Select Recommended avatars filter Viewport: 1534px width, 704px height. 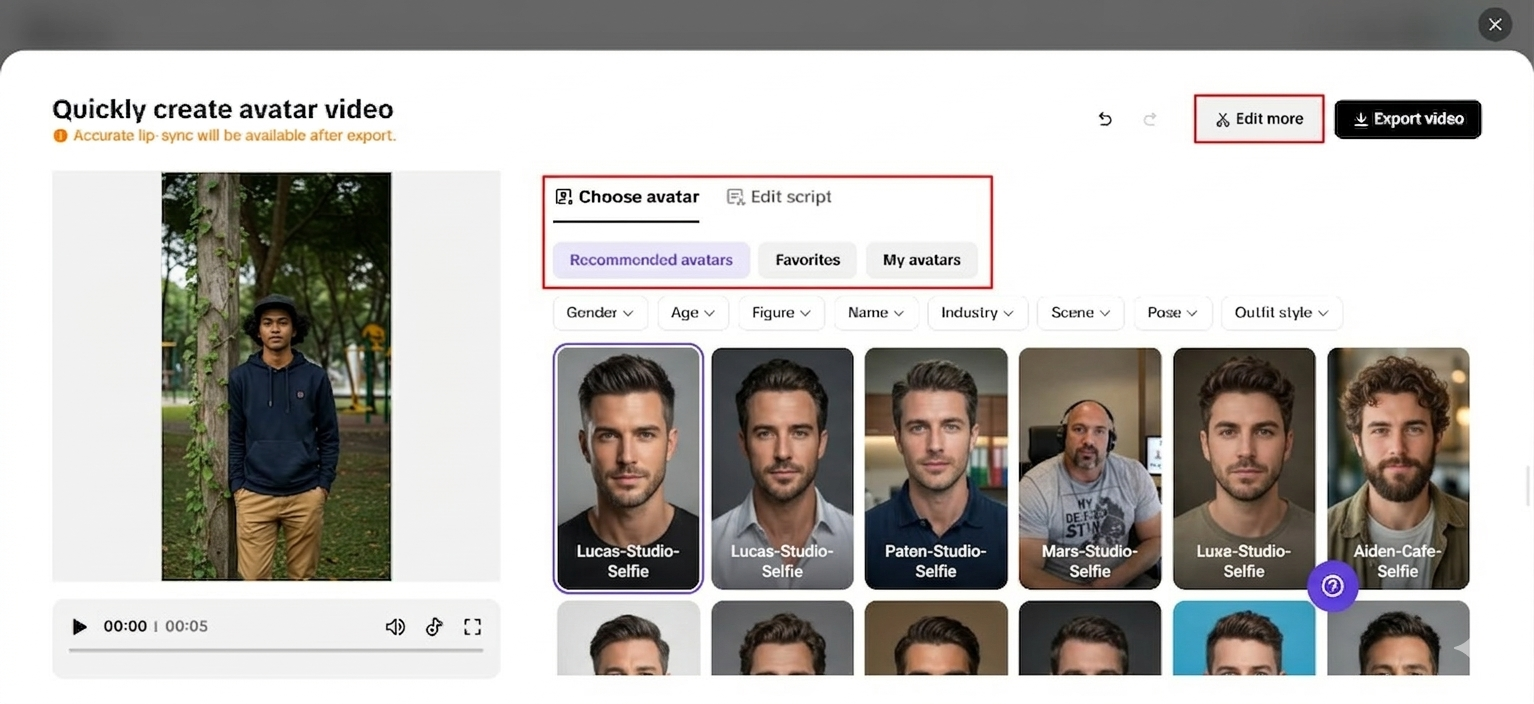tap(651, 260)
